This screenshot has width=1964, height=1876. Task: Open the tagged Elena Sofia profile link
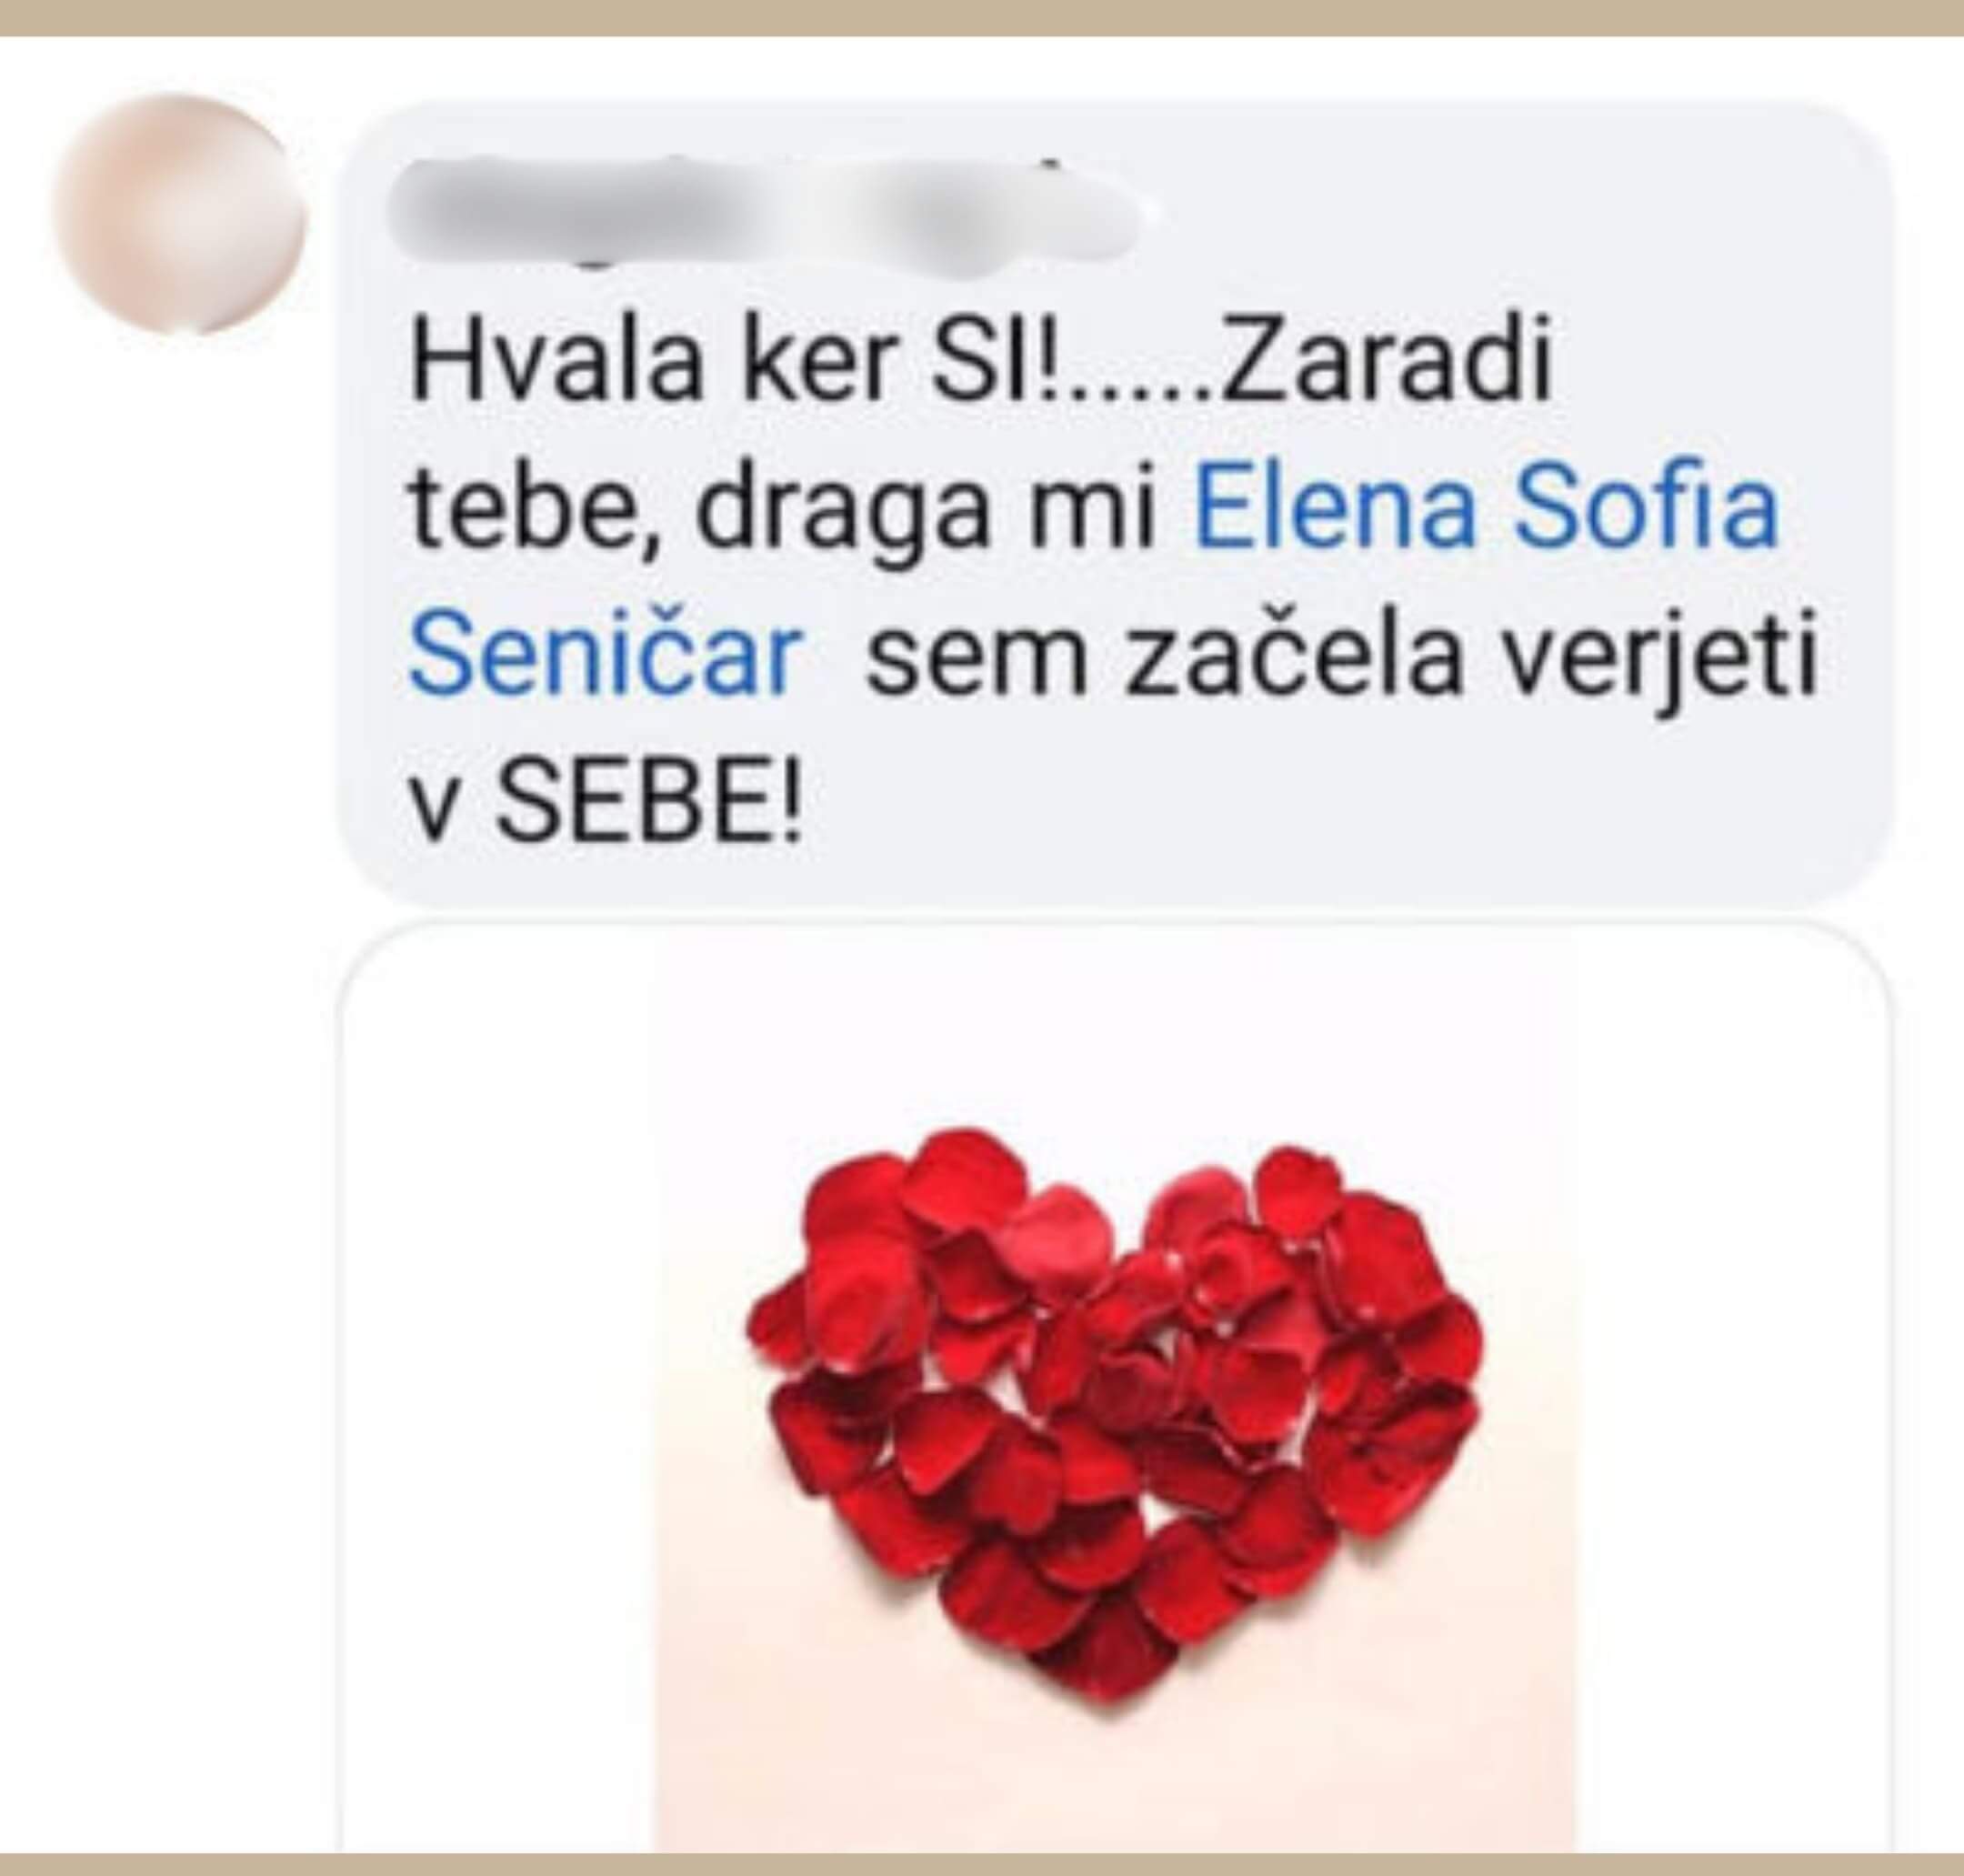(x=1486, y=512)
